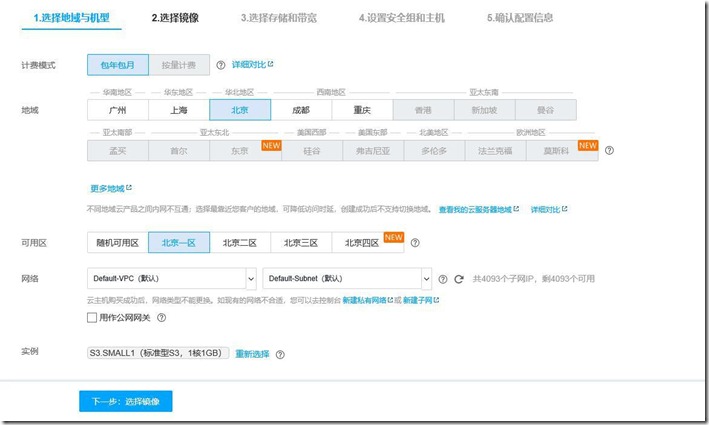Click help icon after Moscow region row
The image size is (709, 425).
tap(609, 150)
